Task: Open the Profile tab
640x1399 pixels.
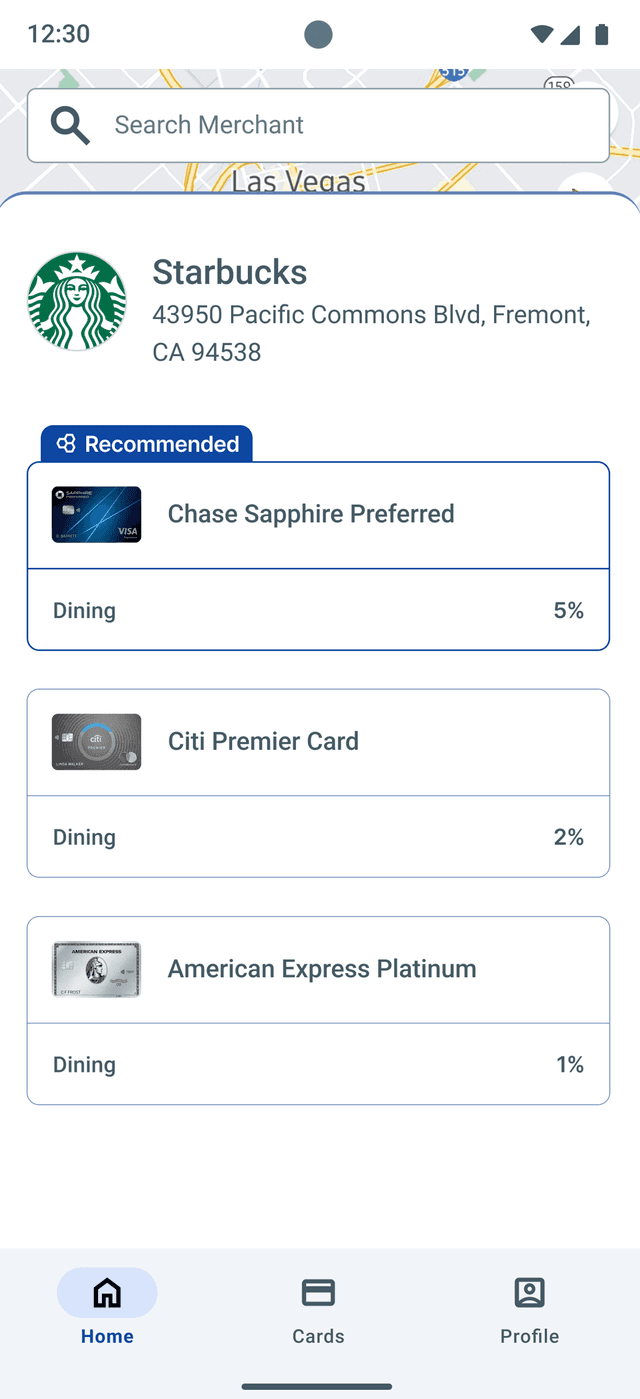Action: click(x=529, y=1308)
